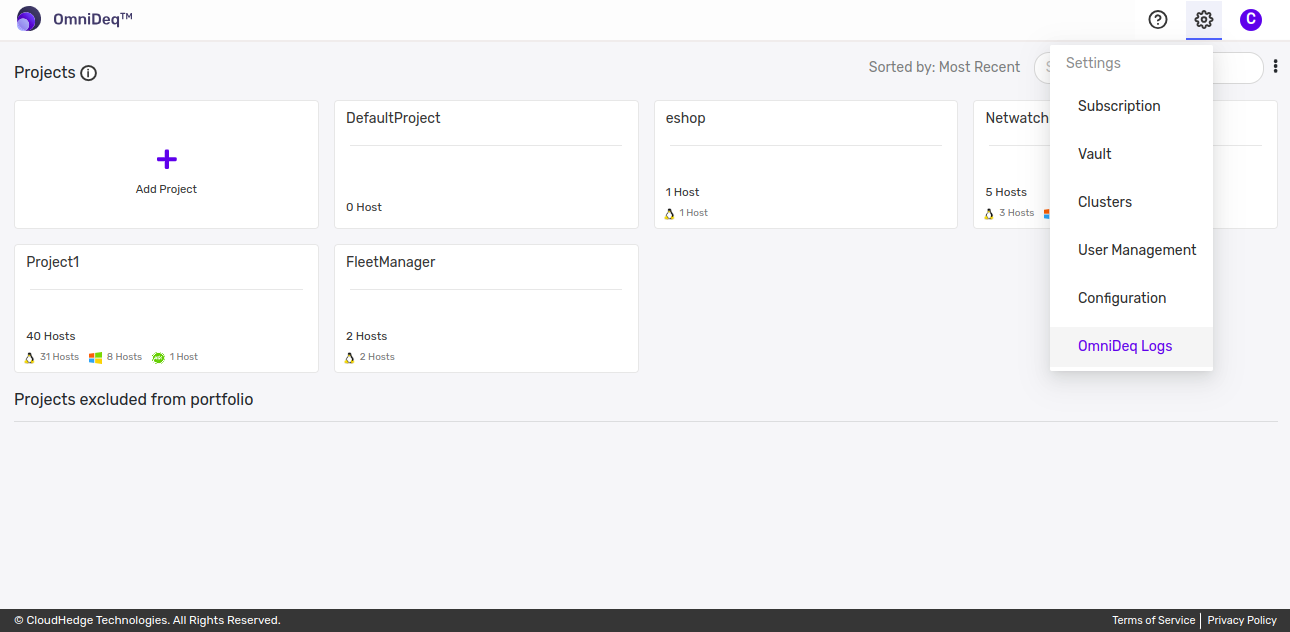Image resolution: width=1290 pixels, height=632 pixels.
Task: Open the three-dot more options menu
Action: (x=1275, y=66)
